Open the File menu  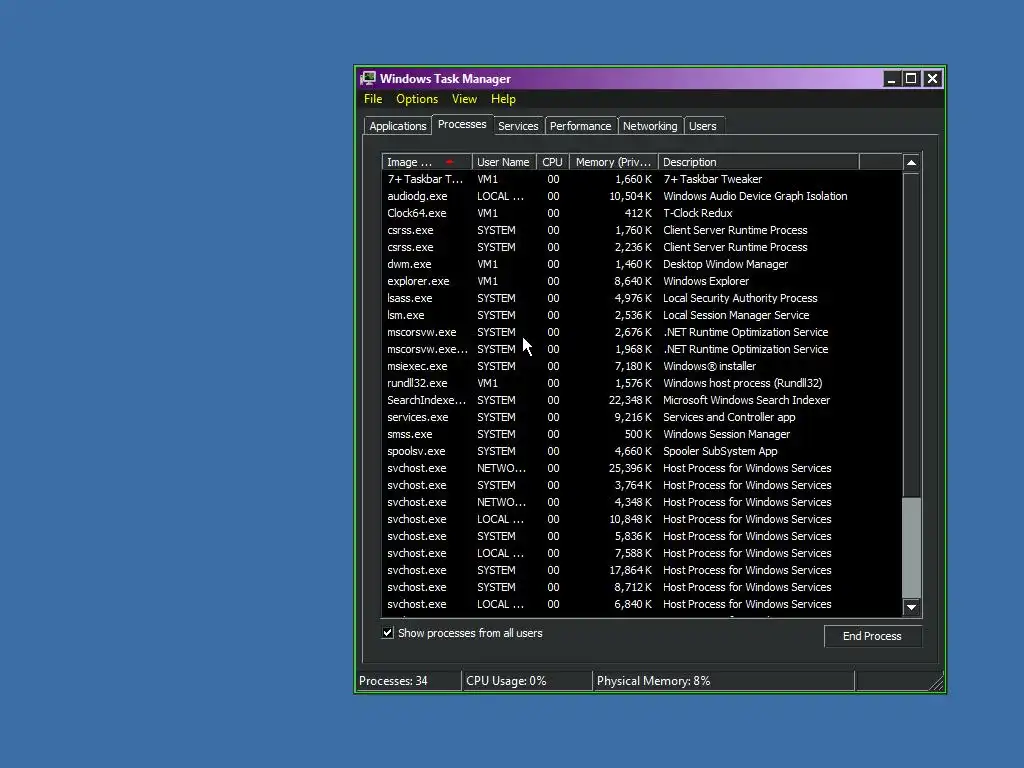click(373, 99)
